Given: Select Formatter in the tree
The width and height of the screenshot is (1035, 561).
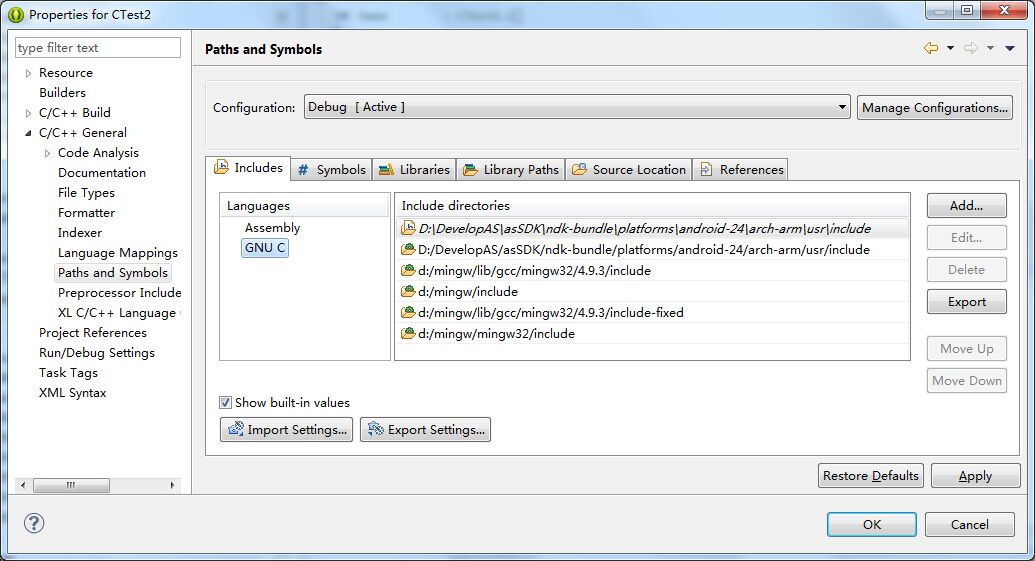Looking at the screenshot, I should pos(86,213).
